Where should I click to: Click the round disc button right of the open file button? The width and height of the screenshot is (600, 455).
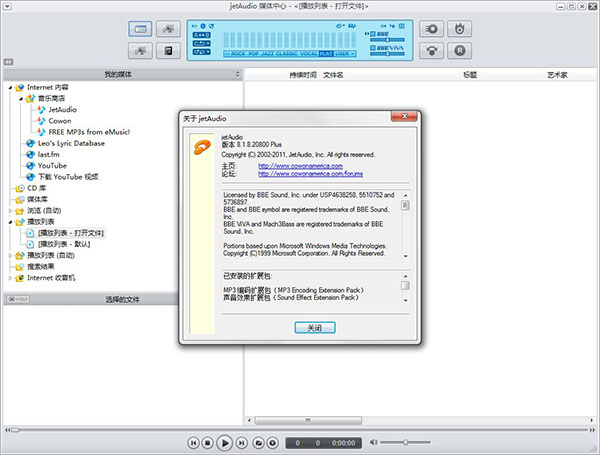272,443
